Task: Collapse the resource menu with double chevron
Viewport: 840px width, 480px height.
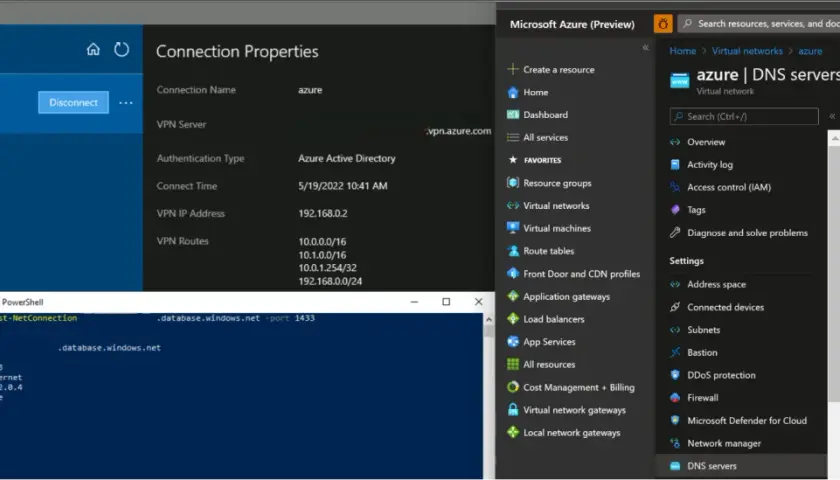Action: click(832, 116)
